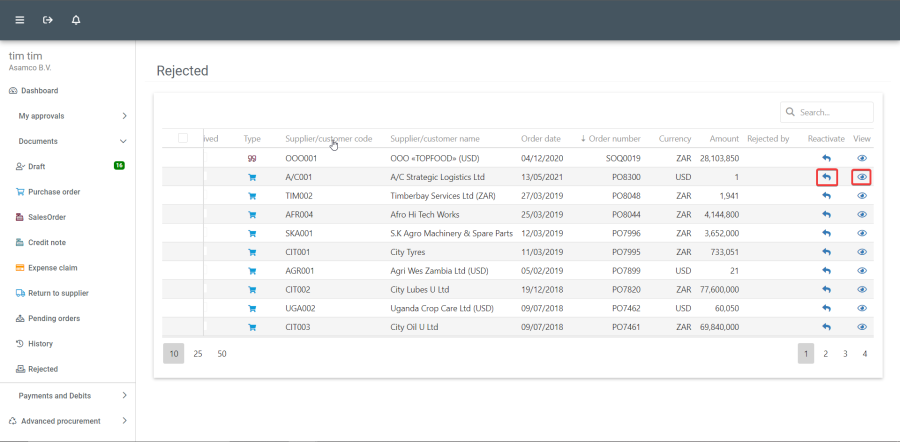Open the hamburger menu icon

20,20
